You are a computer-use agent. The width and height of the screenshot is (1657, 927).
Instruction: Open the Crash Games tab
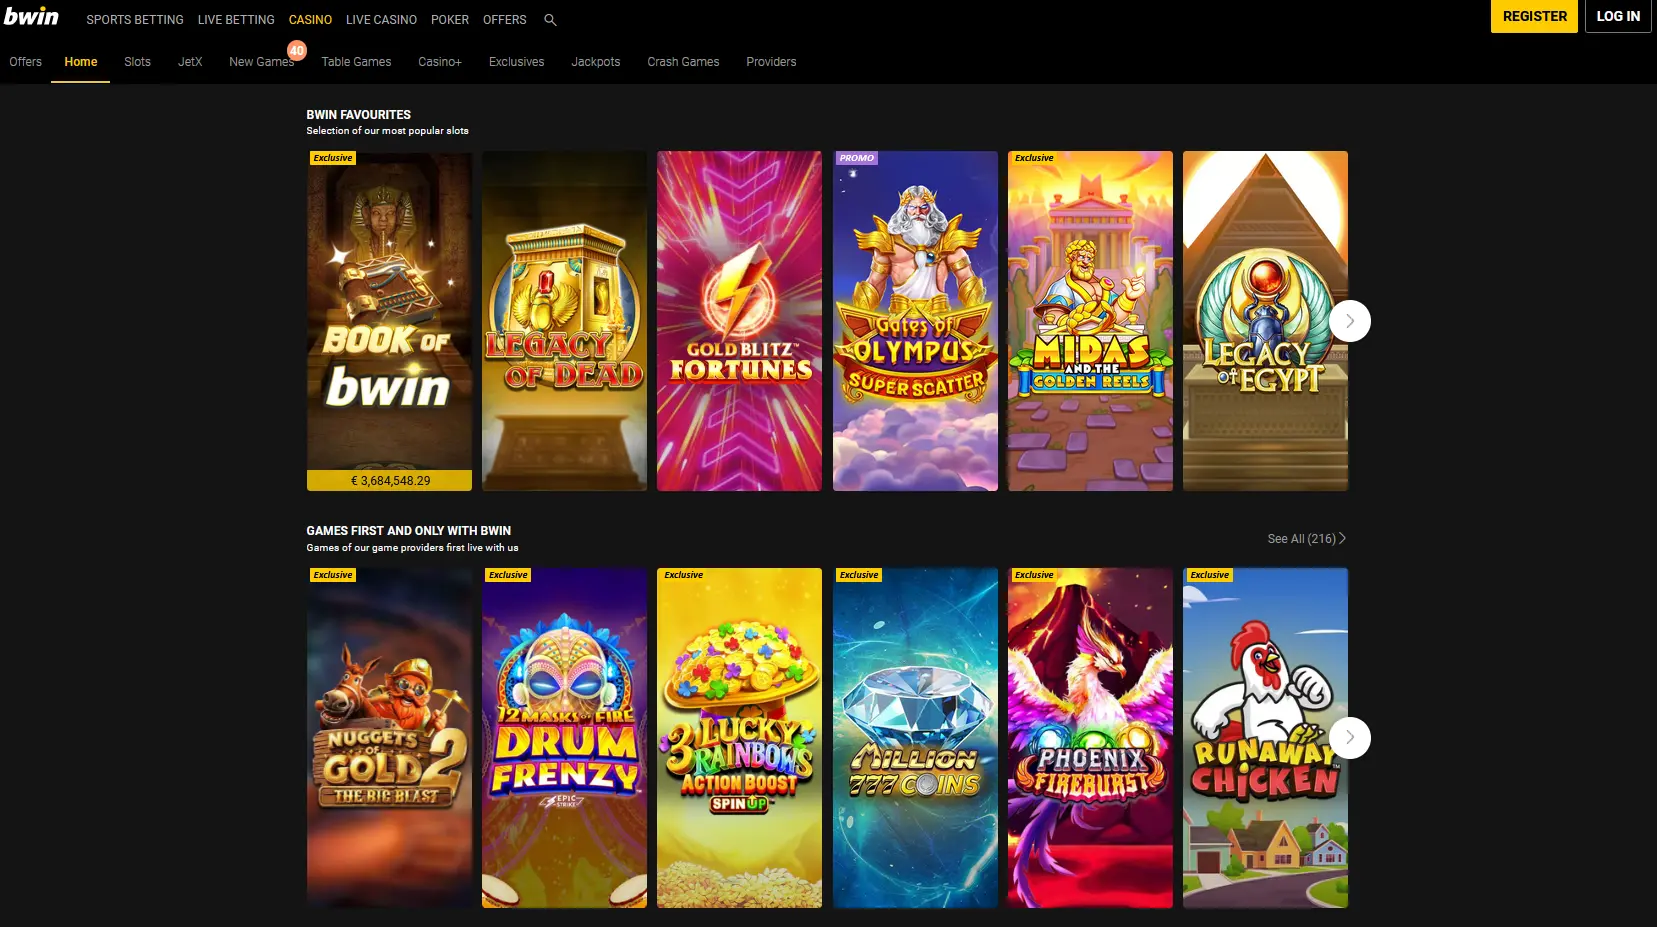point(683,62)
